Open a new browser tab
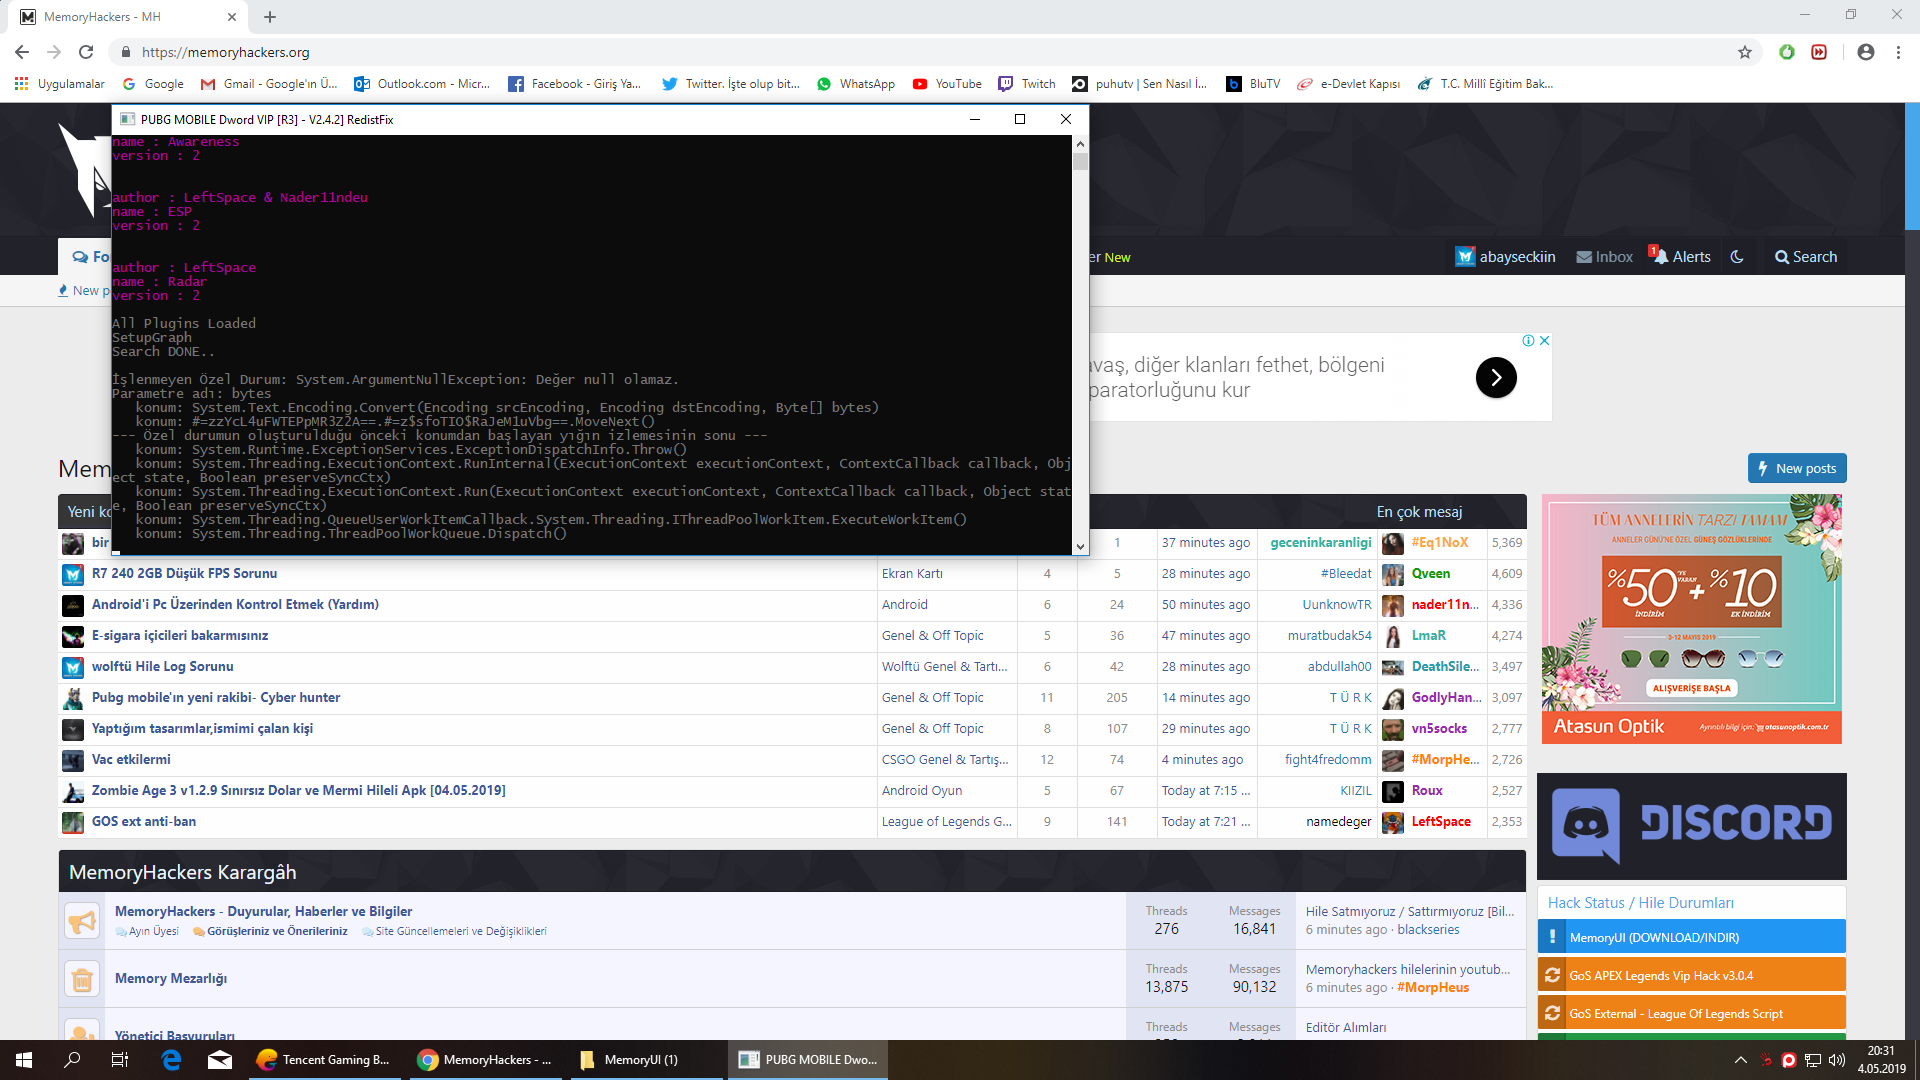1920x1080 pixels. pos(270,17)
